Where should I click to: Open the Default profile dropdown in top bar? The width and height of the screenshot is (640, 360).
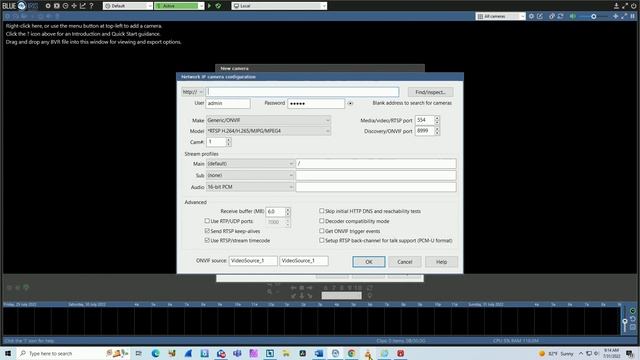[128, 6]
